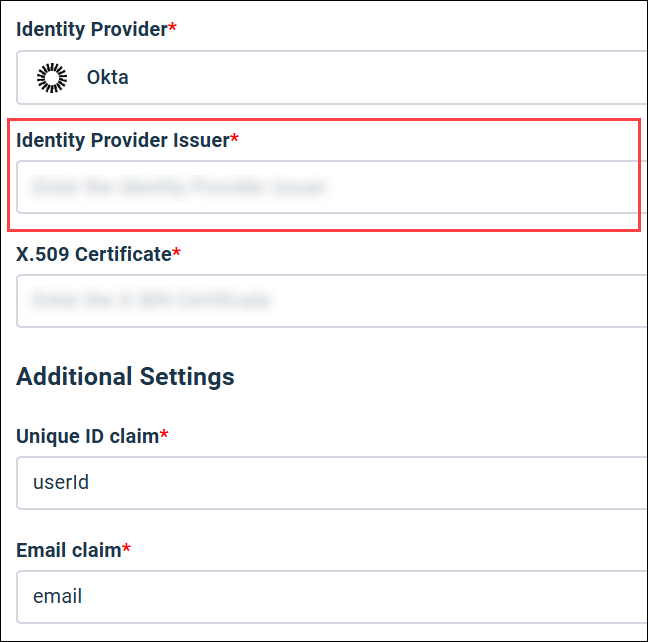
Task: Click the "Unique ID claim" label text
Action: 87,436
